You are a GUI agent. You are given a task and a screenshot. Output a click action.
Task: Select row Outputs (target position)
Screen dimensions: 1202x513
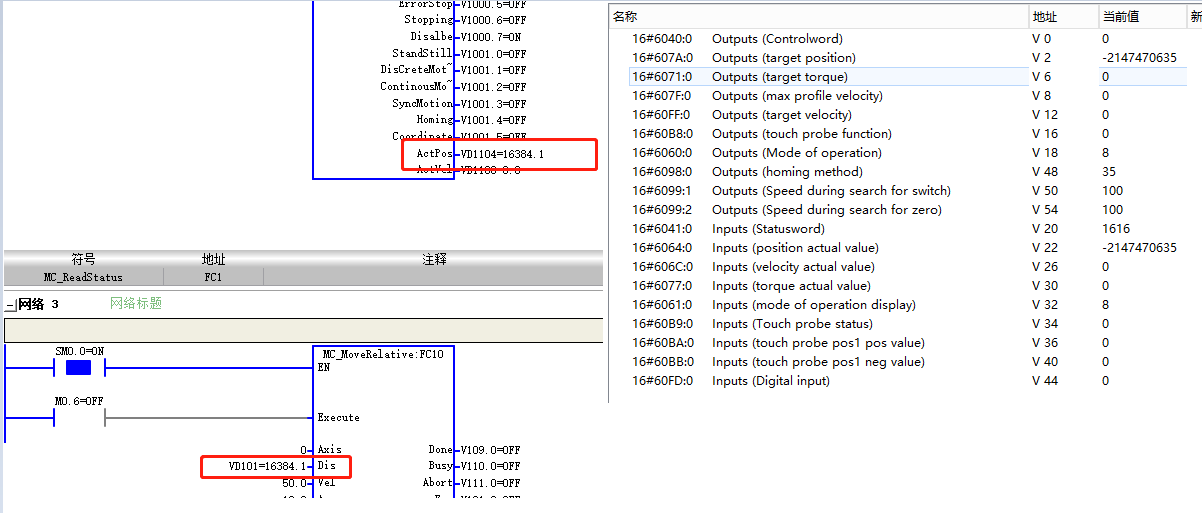(905, 58)
